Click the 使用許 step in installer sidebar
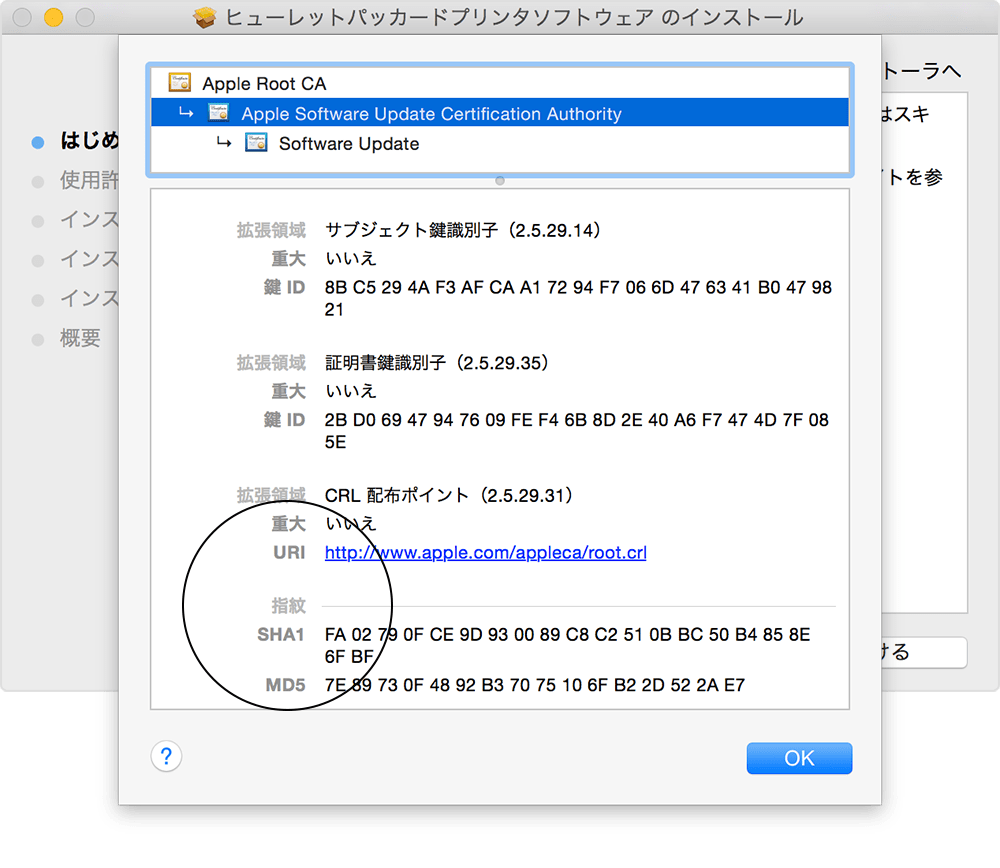Viewport: 1000px width, 868px height. (89, 180)
